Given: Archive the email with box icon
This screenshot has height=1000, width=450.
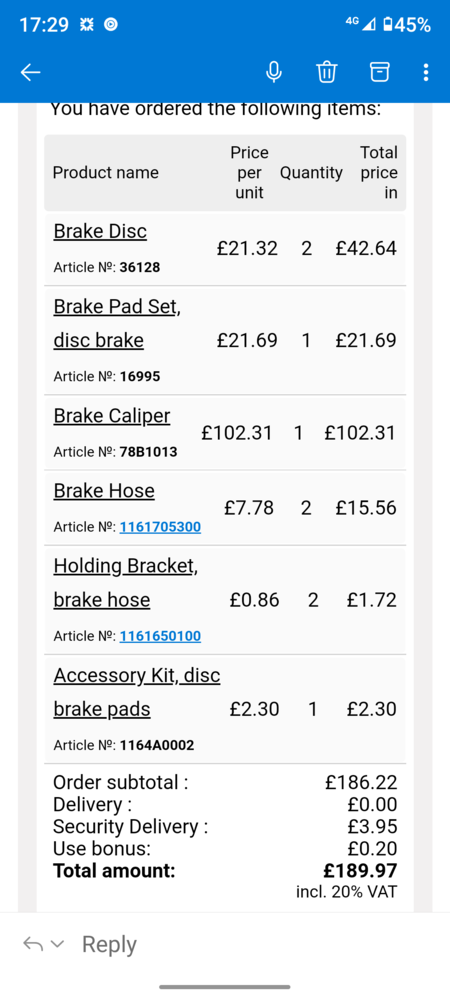Looking at the screenshot, I should coord(379,73).
